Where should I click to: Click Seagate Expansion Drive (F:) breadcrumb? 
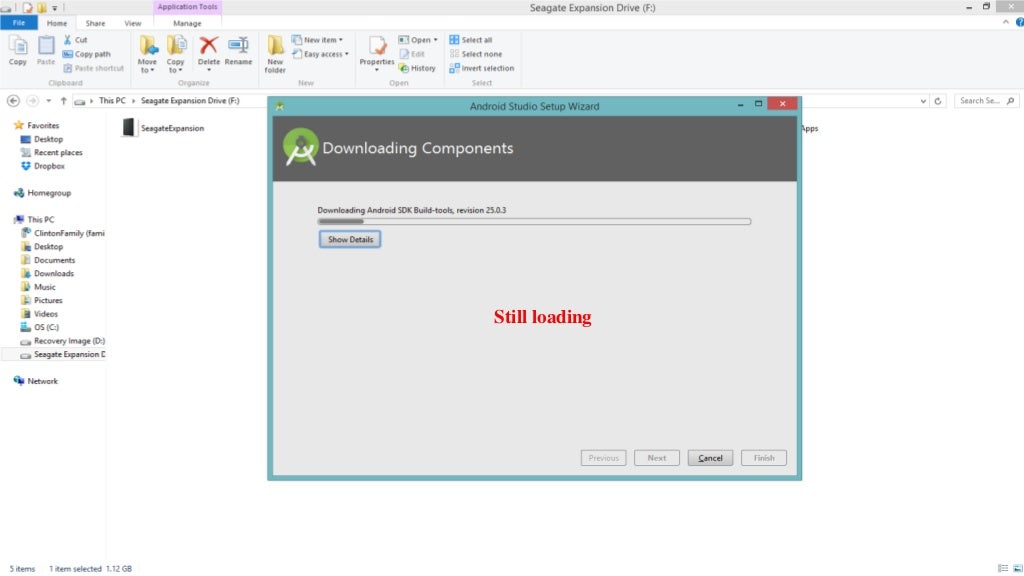coord(190,101)
